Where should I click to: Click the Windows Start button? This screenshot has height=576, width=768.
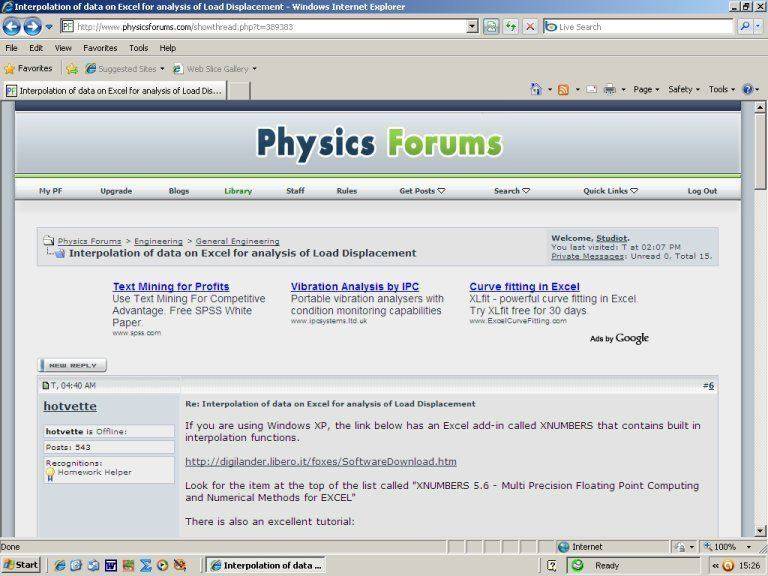[20, 565]
